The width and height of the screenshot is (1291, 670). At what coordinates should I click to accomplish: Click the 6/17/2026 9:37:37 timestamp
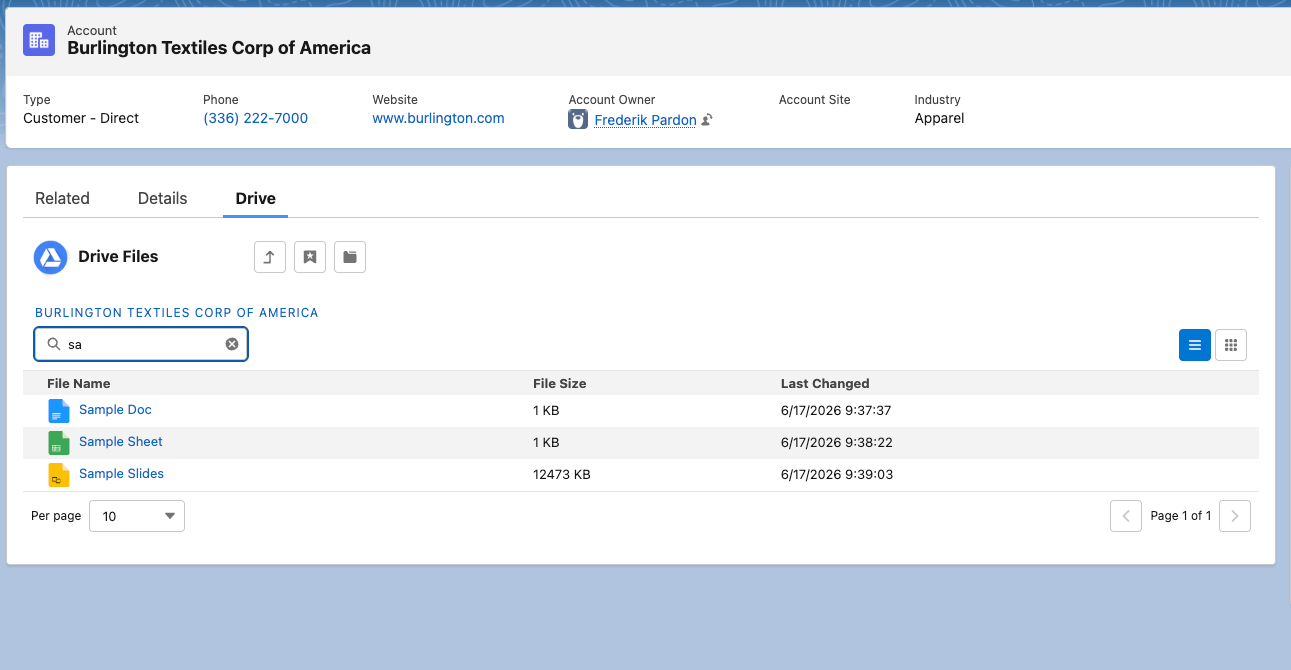[x=836, y=411]
